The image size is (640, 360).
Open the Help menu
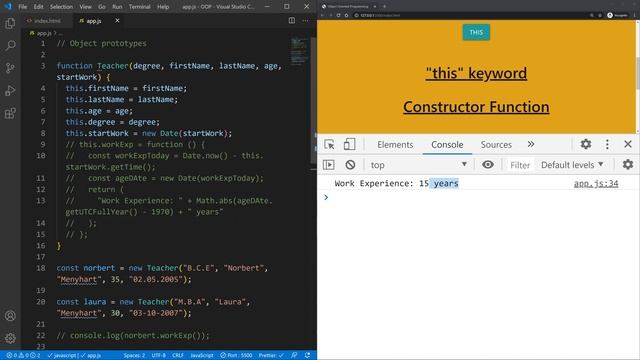pyautogui.click(x=163, y=7)
